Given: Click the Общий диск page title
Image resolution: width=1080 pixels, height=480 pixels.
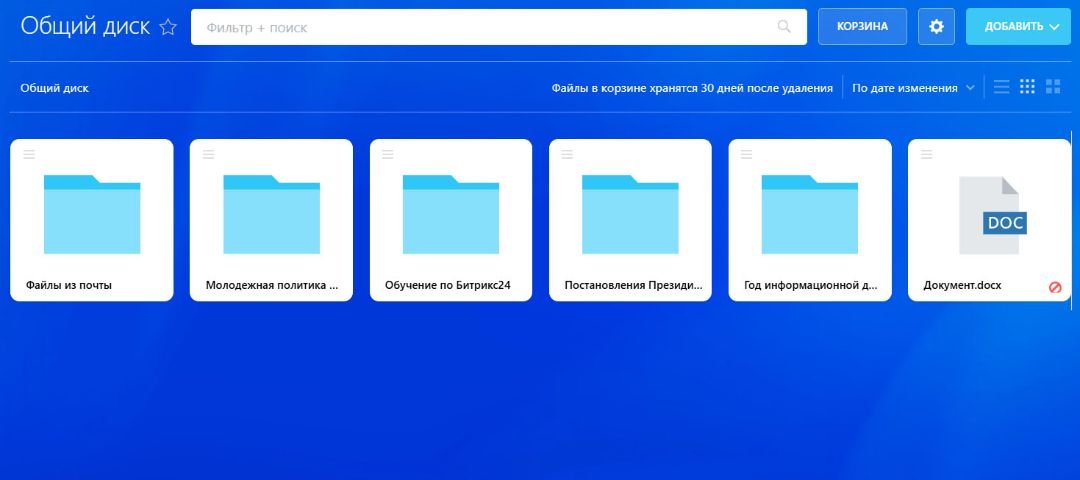Looking at the screenshot, I should point(85,26).
